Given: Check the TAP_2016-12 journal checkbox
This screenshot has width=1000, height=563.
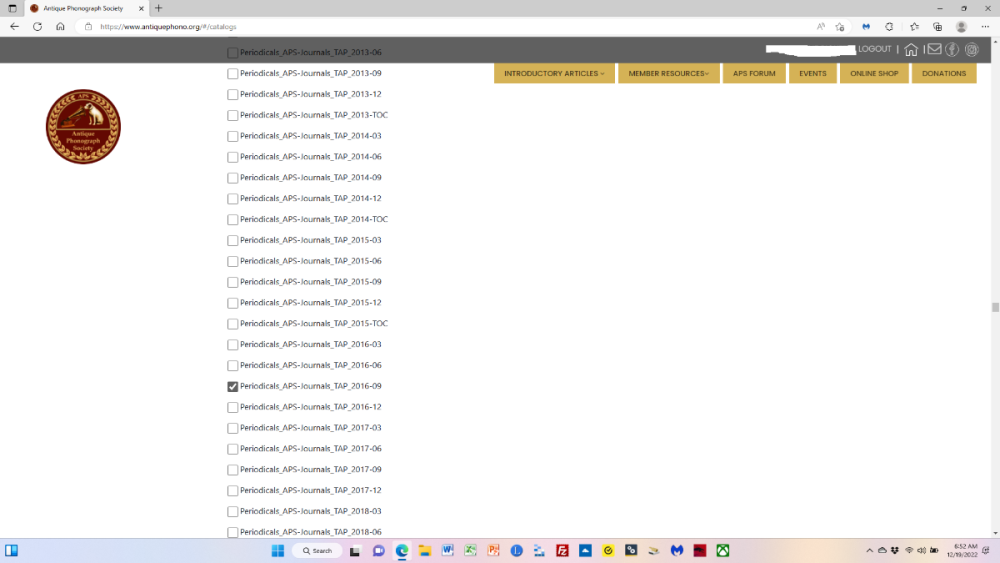Looking at the screenshot, I should click(233, 407).
